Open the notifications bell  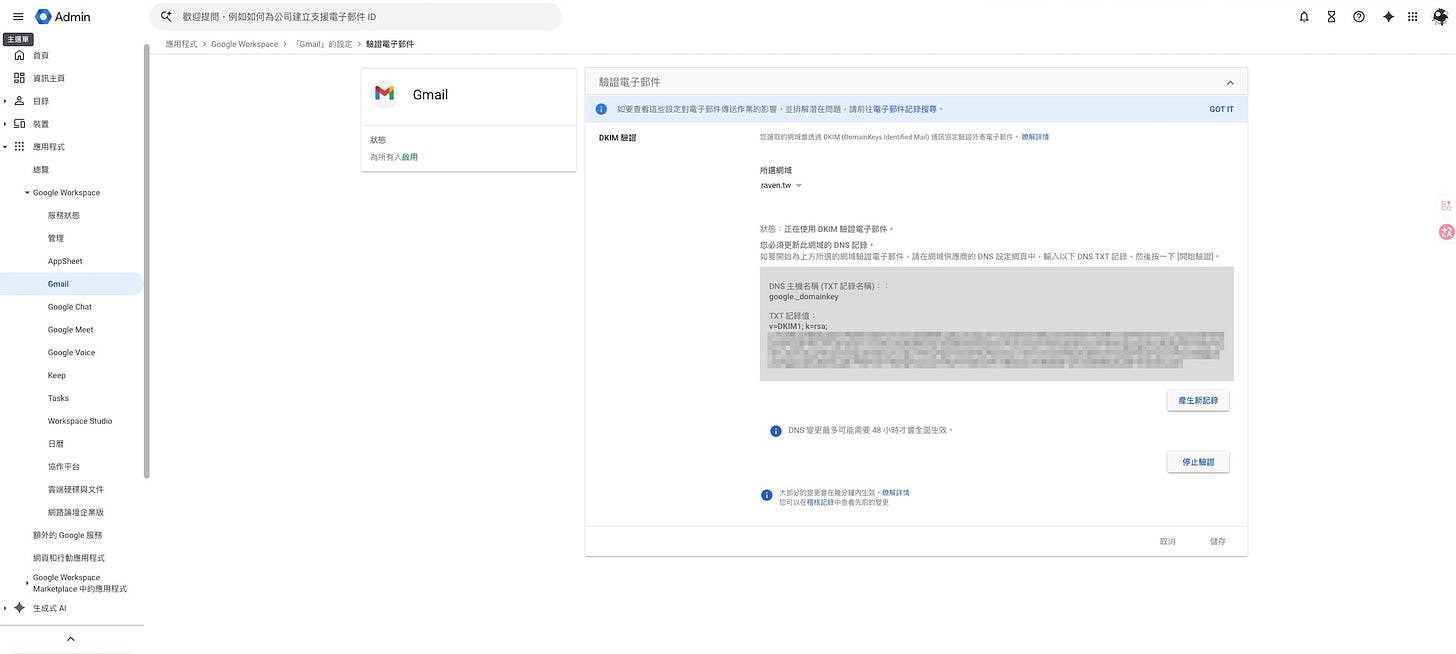pyautogui.click(x=1304, y=16)
